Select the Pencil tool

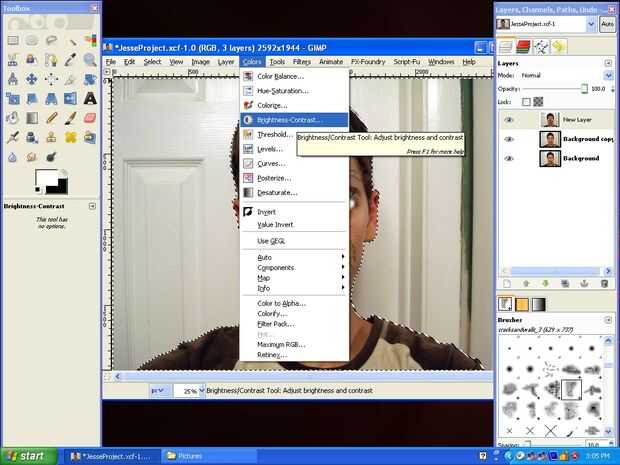click(x=51, y=118)
